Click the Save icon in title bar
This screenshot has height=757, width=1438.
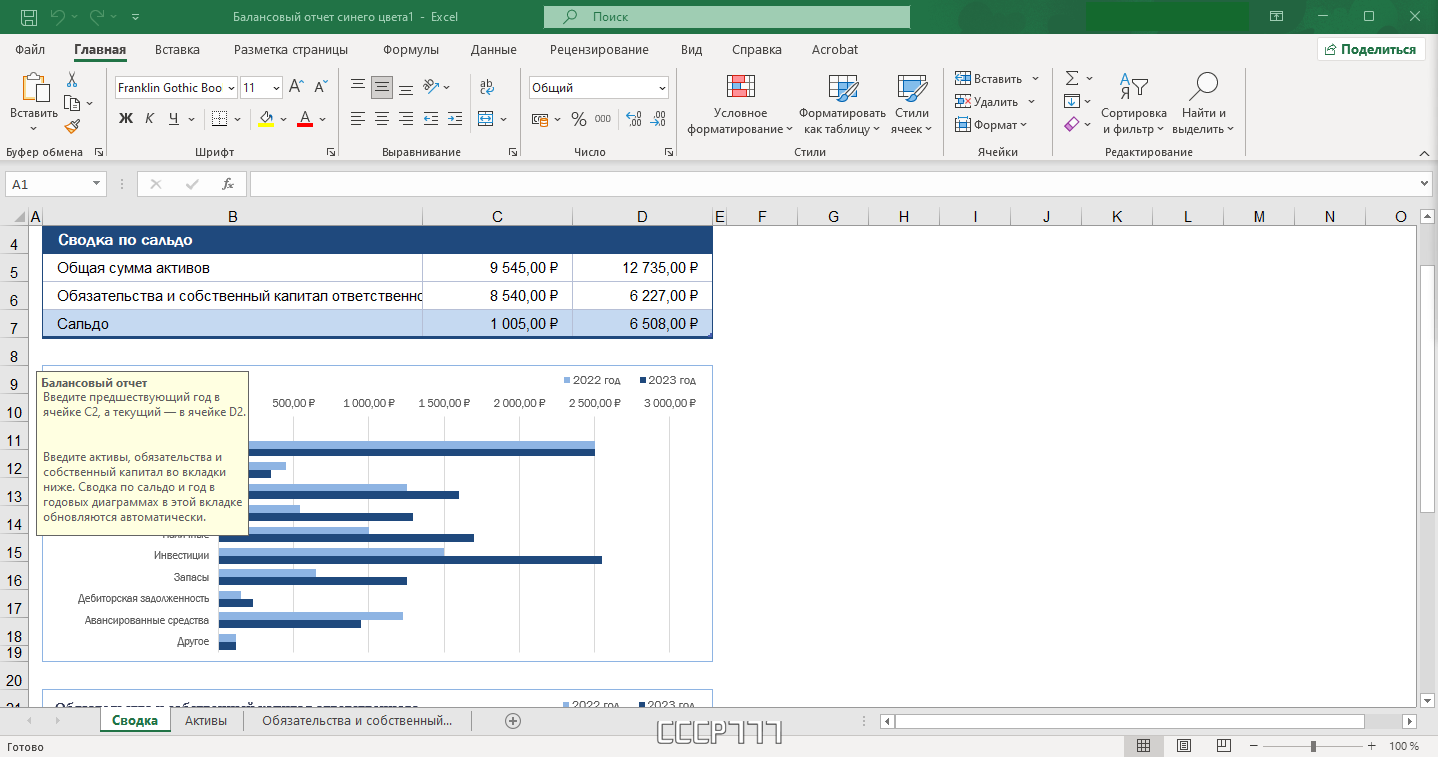(29, 17)
